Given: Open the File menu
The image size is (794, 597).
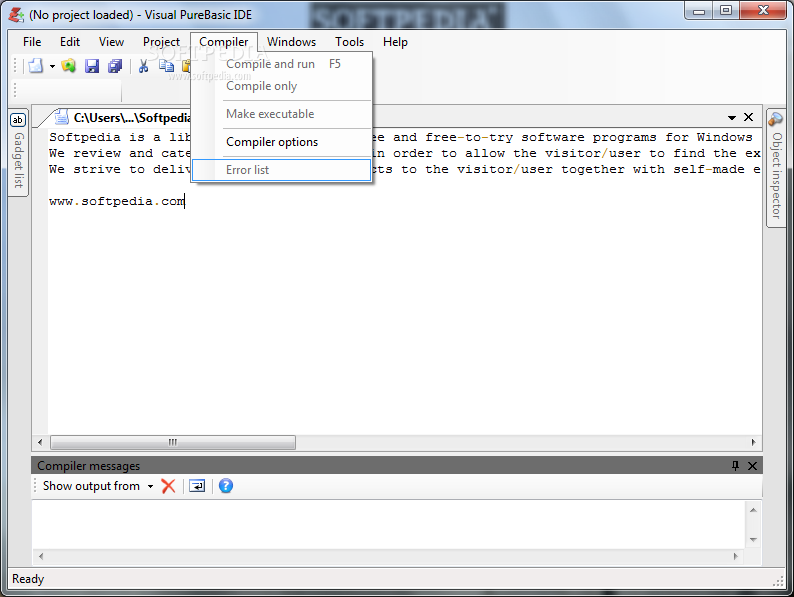Looking at the screenshot, I should (x=32, y=42).
